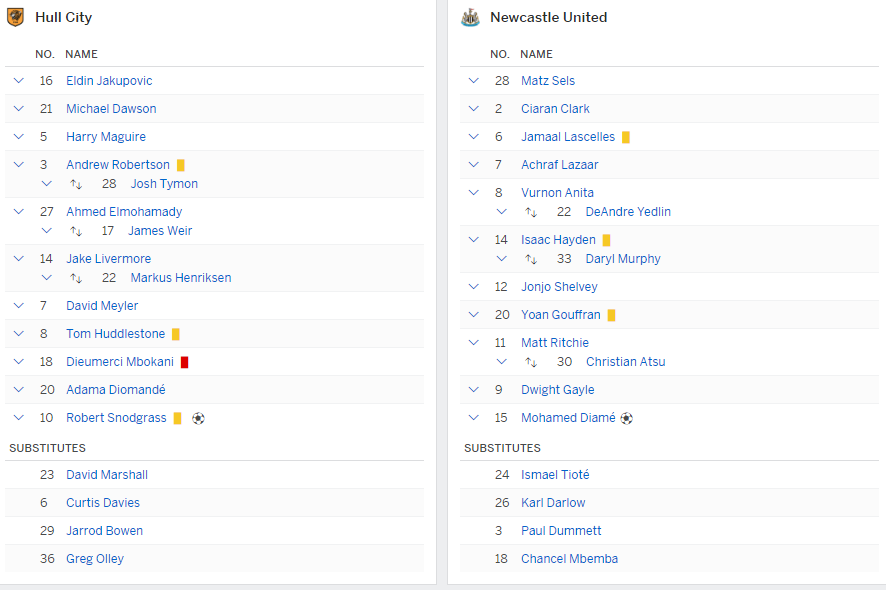Screen dimensions: 886x590
Task: Click Dieumerci Mbokani's red card icon
Action: (184, 362)
